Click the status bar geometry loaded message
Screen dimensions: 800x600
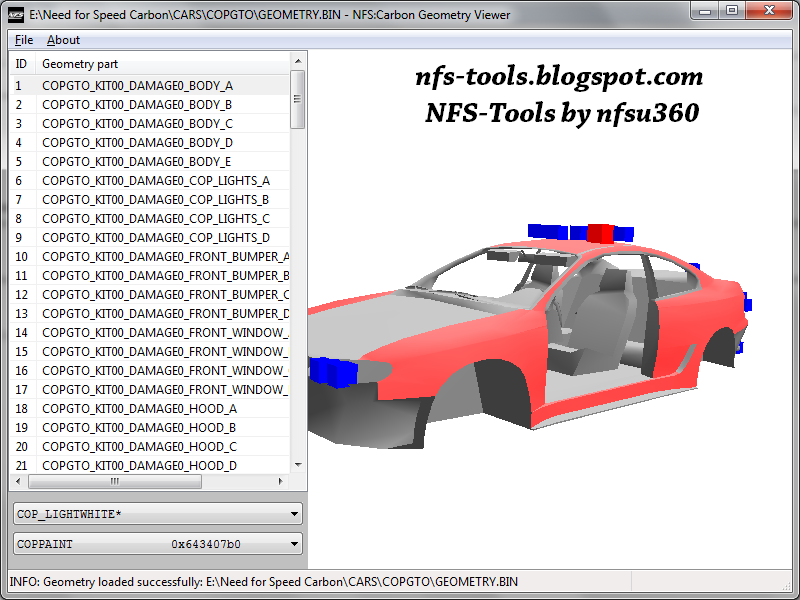click(264, 582)
